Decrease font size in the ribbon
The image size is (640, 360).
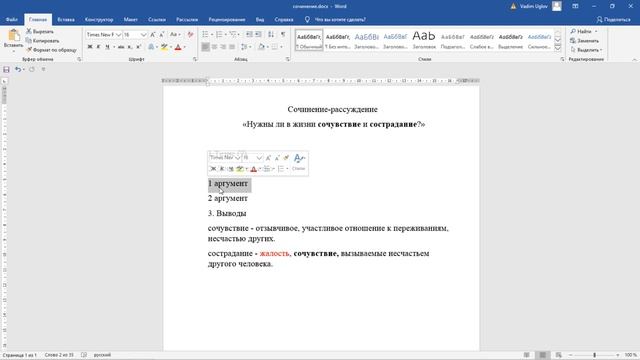tap(162, 35)
